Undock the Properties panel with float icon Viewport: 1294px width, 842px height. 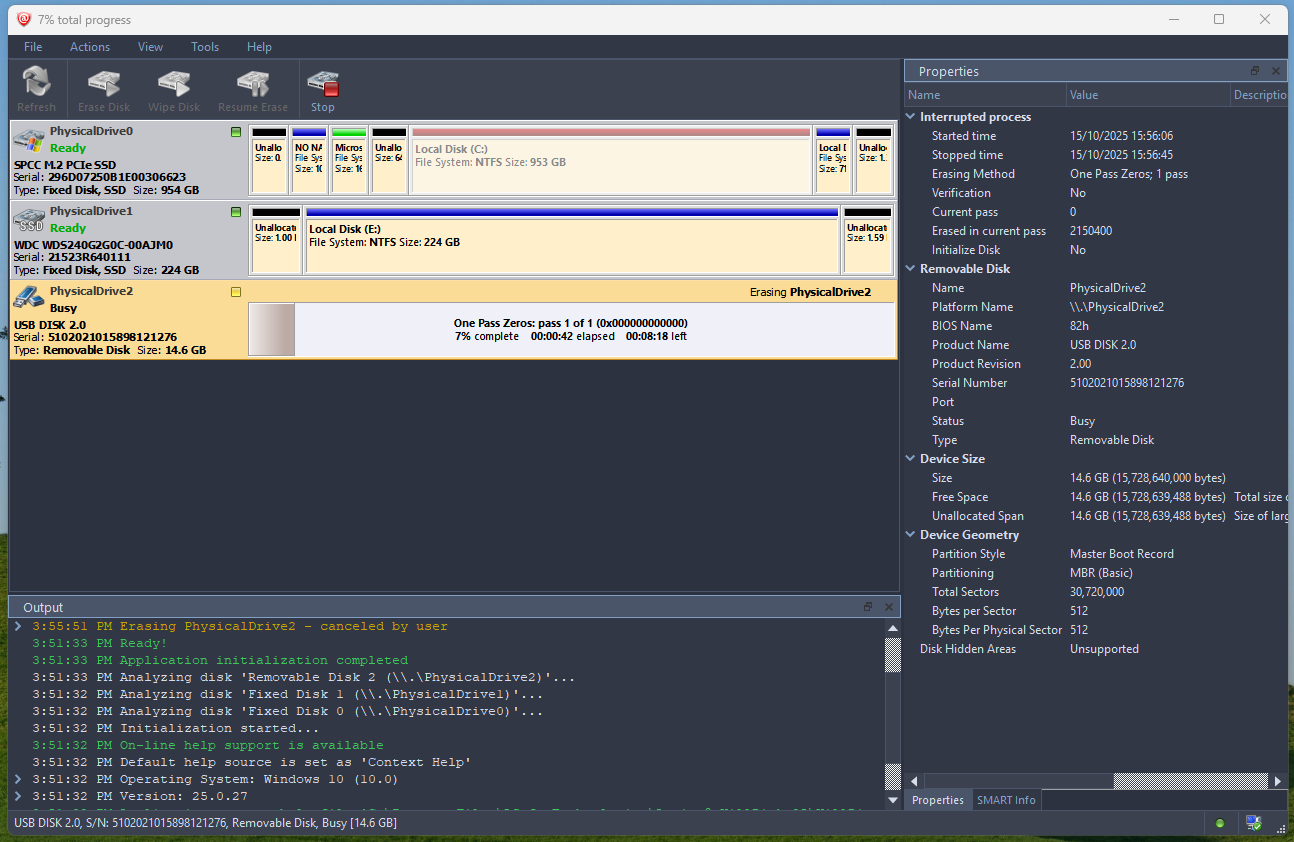coord(1255,71)
